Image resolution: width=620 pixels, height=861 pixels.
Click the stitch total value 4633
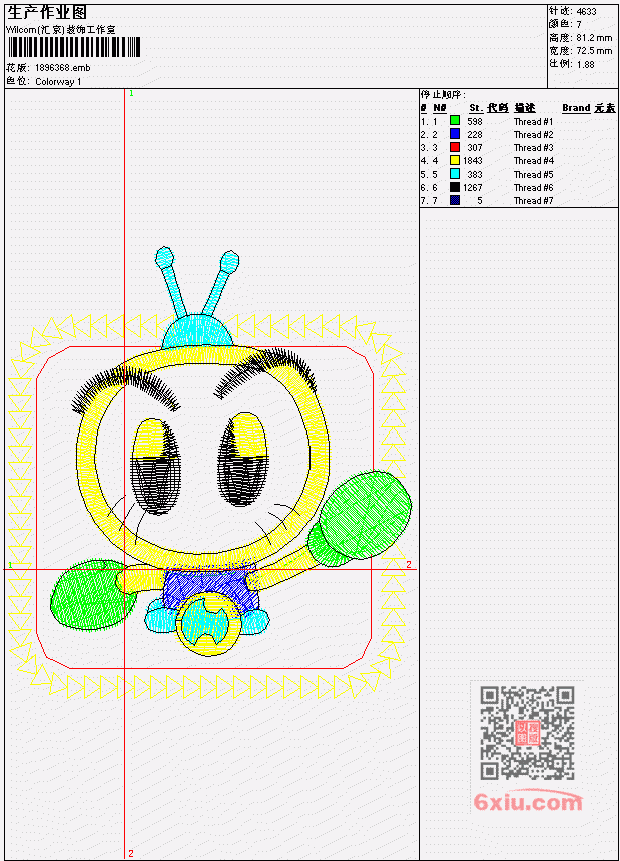pyautogui.click(x=587, y=11)
